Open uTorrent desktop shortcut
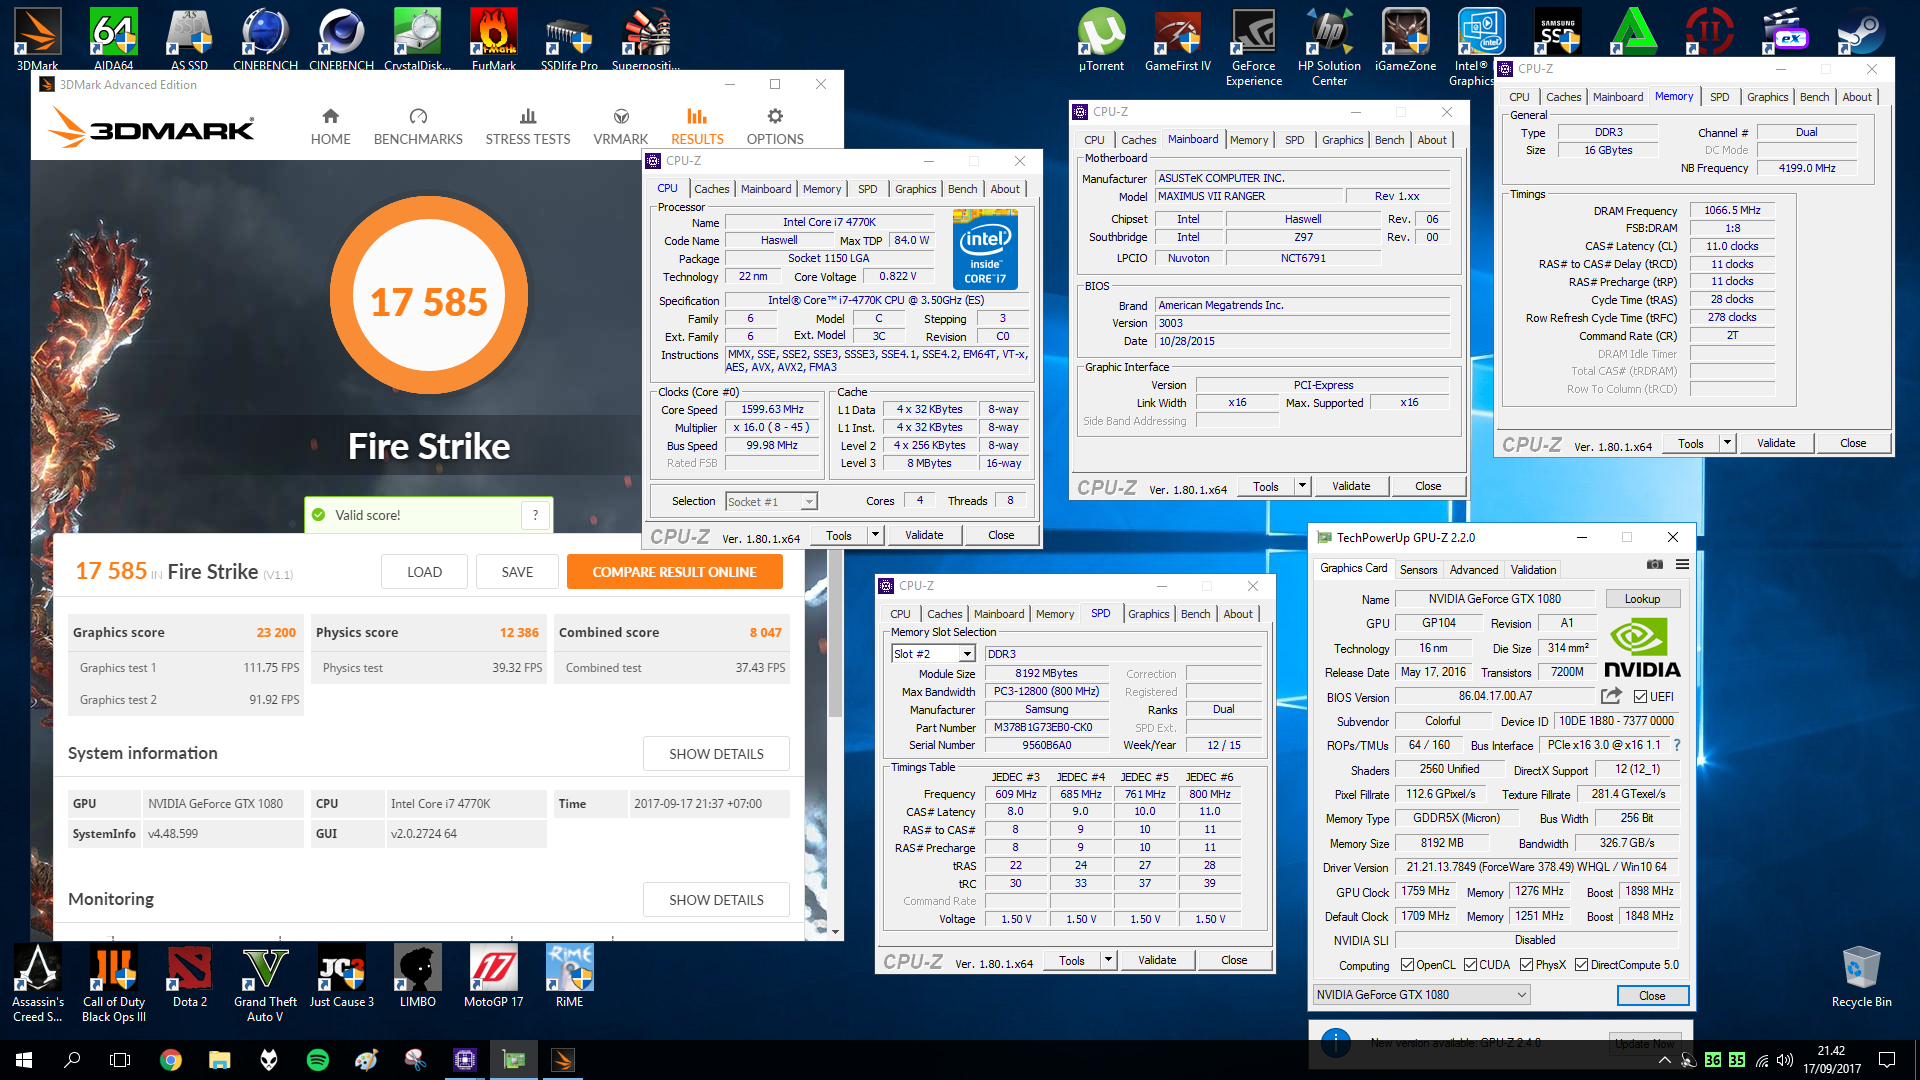The height and width of the screenshot is (1080, 1920). click(1101, 40)
